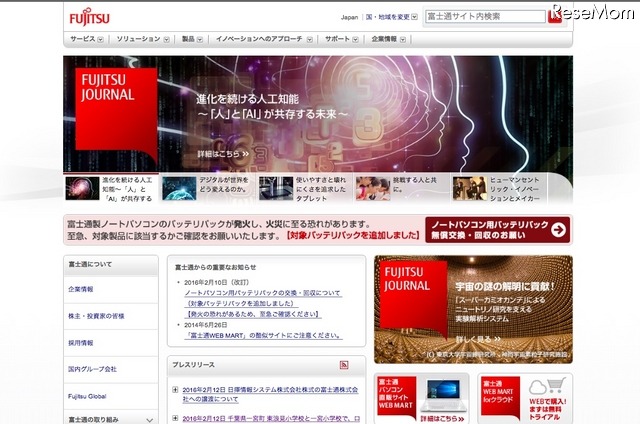Screen dimensions: 640x424
Task: Click the Fujitsu logo in header
Action: click(89, 17)
